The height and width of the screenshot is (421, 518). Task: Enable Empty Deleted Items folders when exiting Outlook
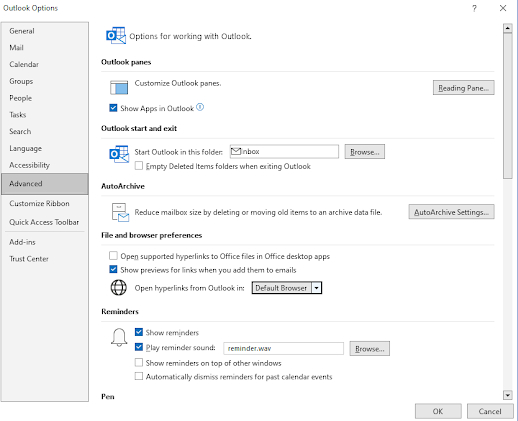tap(139, 166)
